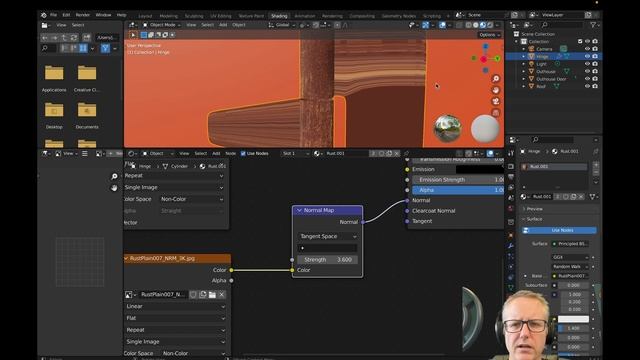Open the Slot 1 material slot dropdown
This screenshot has height=360, width=640.
pyautogui.click(x=295, y=153)
